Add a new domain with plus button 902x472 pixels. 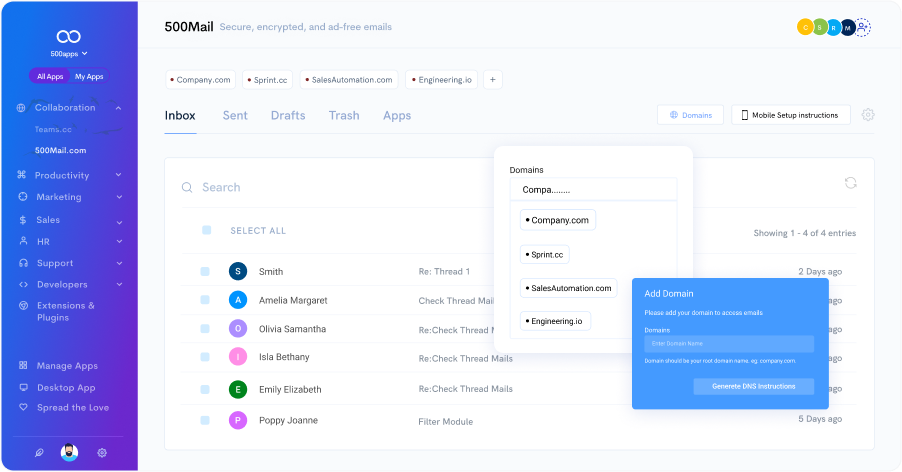click(492, 80)
